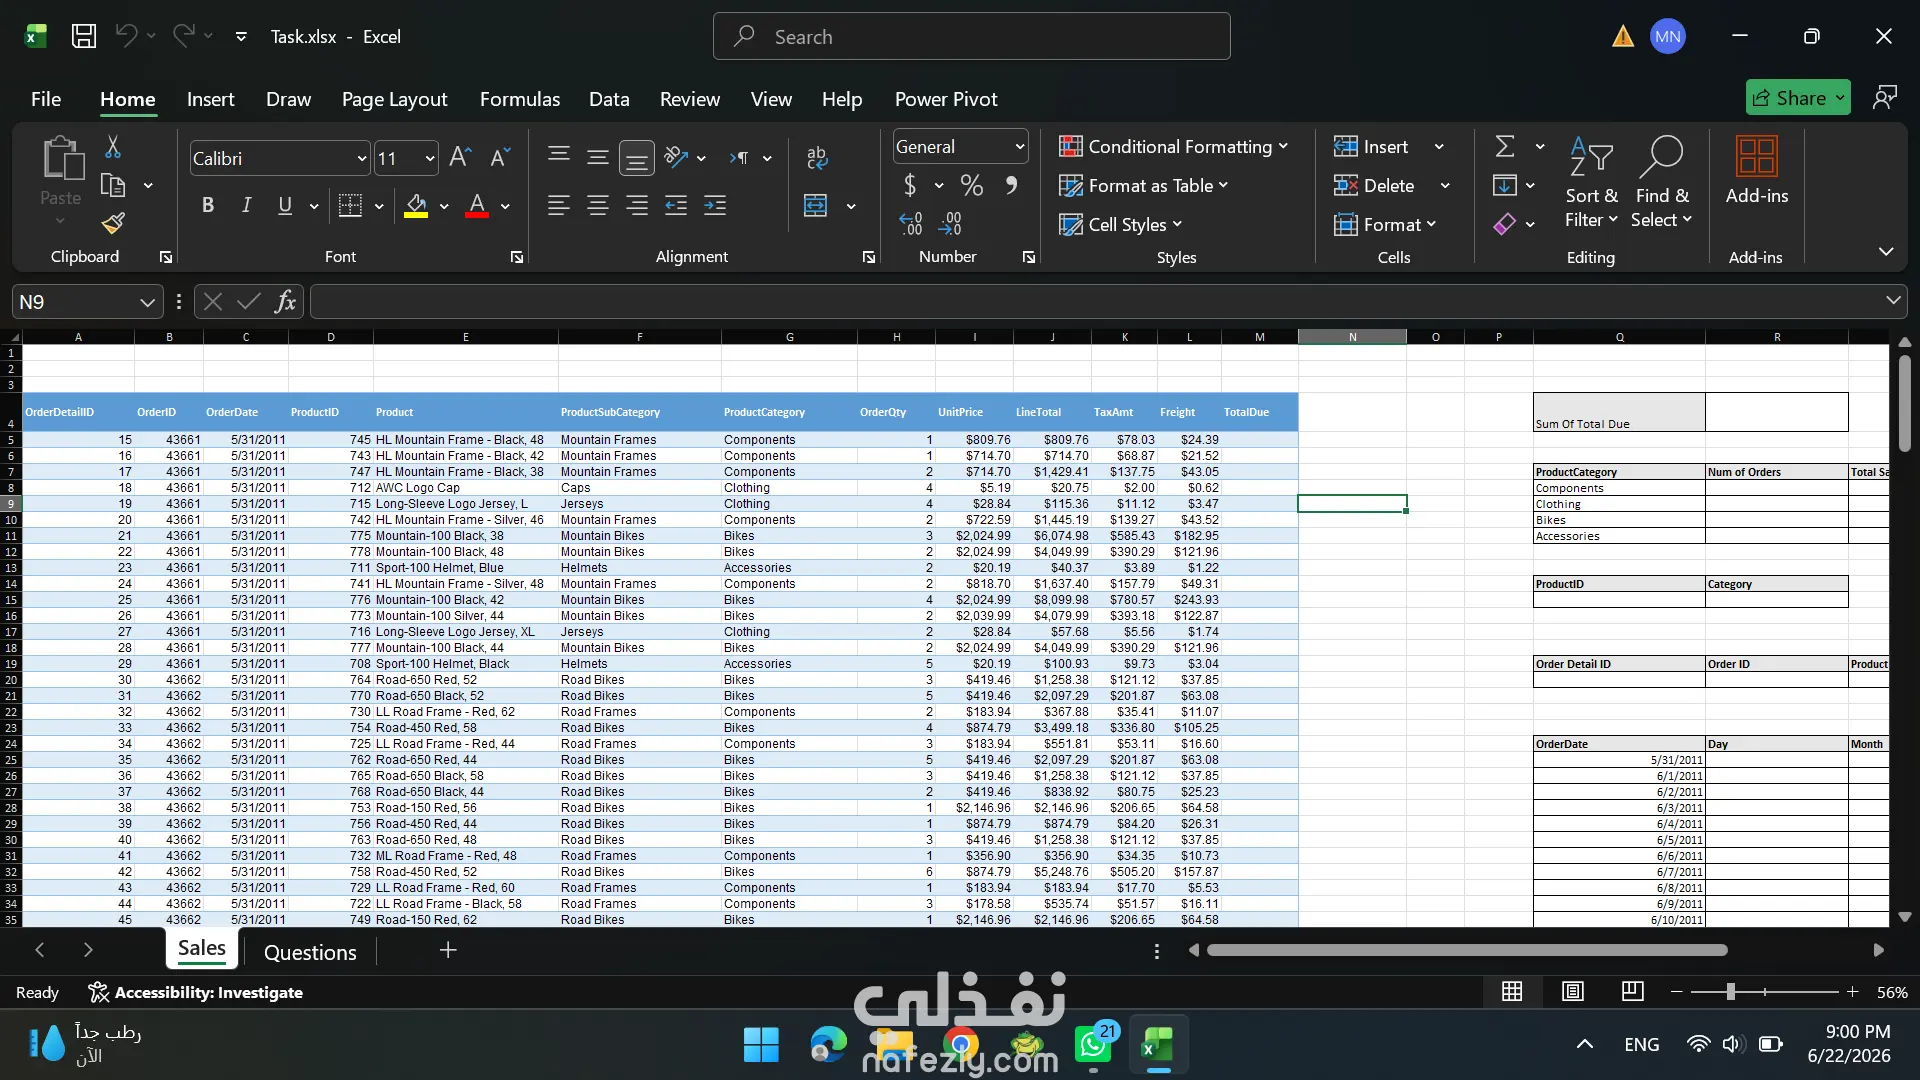Switch to the Data ribbon tab
Screen dimensions: 1920x1080
[x=609, y=99]
